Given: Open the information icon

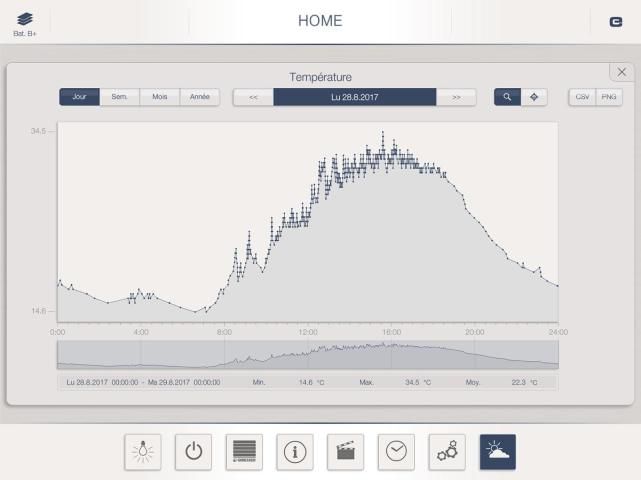Looking at the screenshot, I should (295, 452).
